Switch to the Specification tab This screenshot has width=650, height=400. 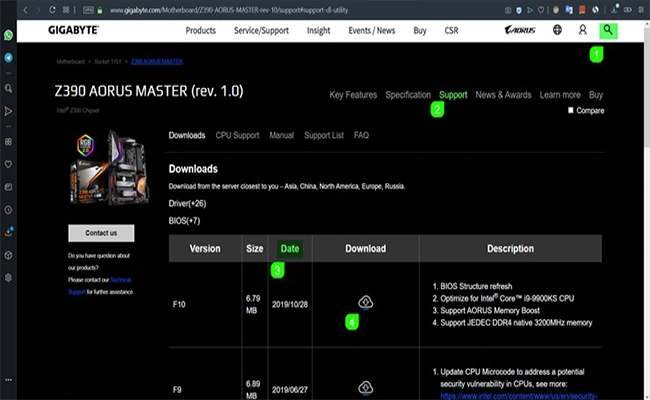pos(408,95)
